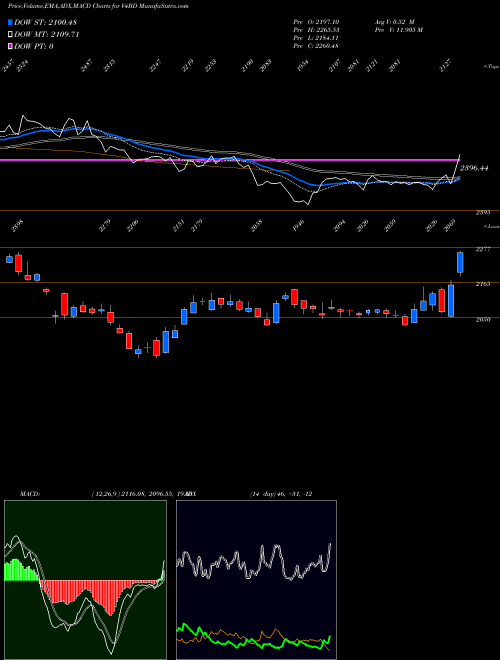Viewport: 500px width, 660px height.
Task: Click the MACD (12,26,9) parameter values text
Action: (x=140, y=494)
